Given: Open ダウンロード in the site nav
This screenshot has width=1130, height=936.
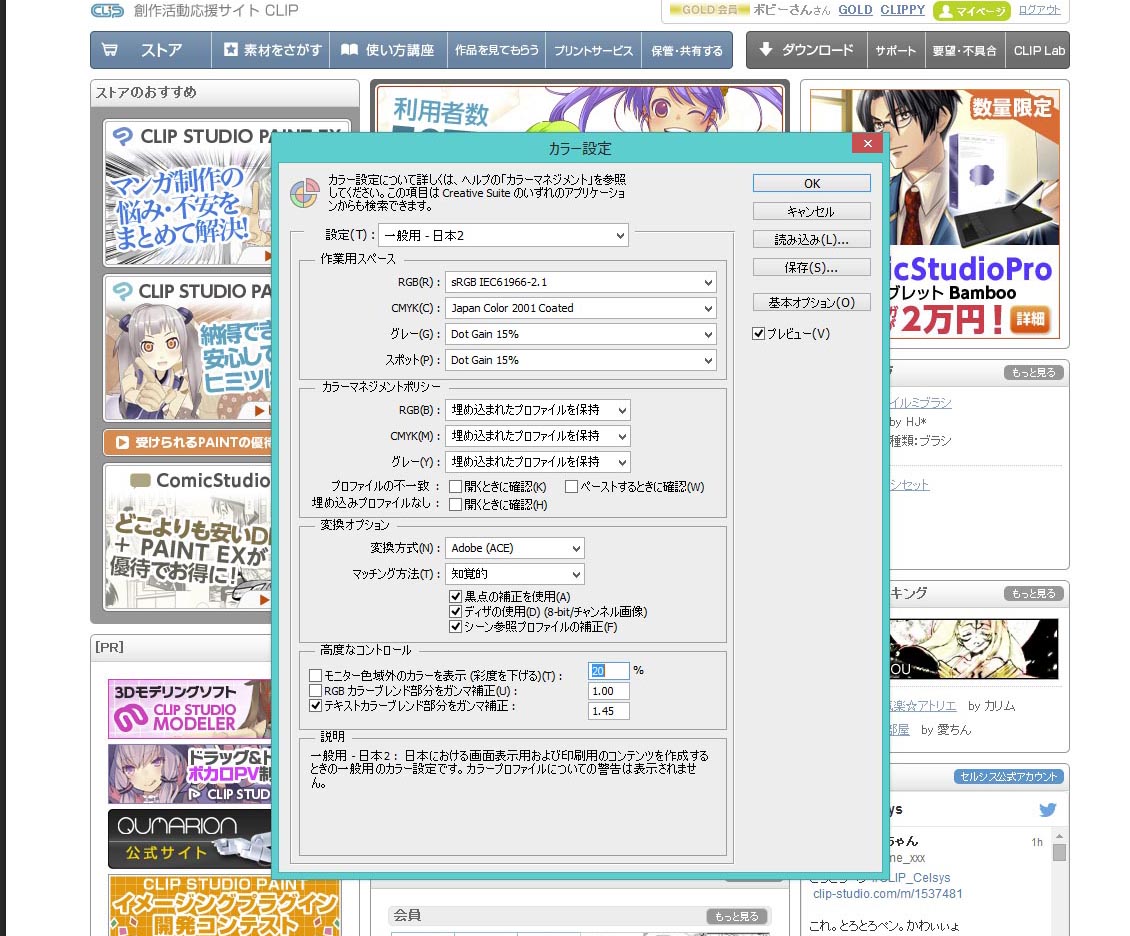Looking at the screenshot, I should (807, 50).
